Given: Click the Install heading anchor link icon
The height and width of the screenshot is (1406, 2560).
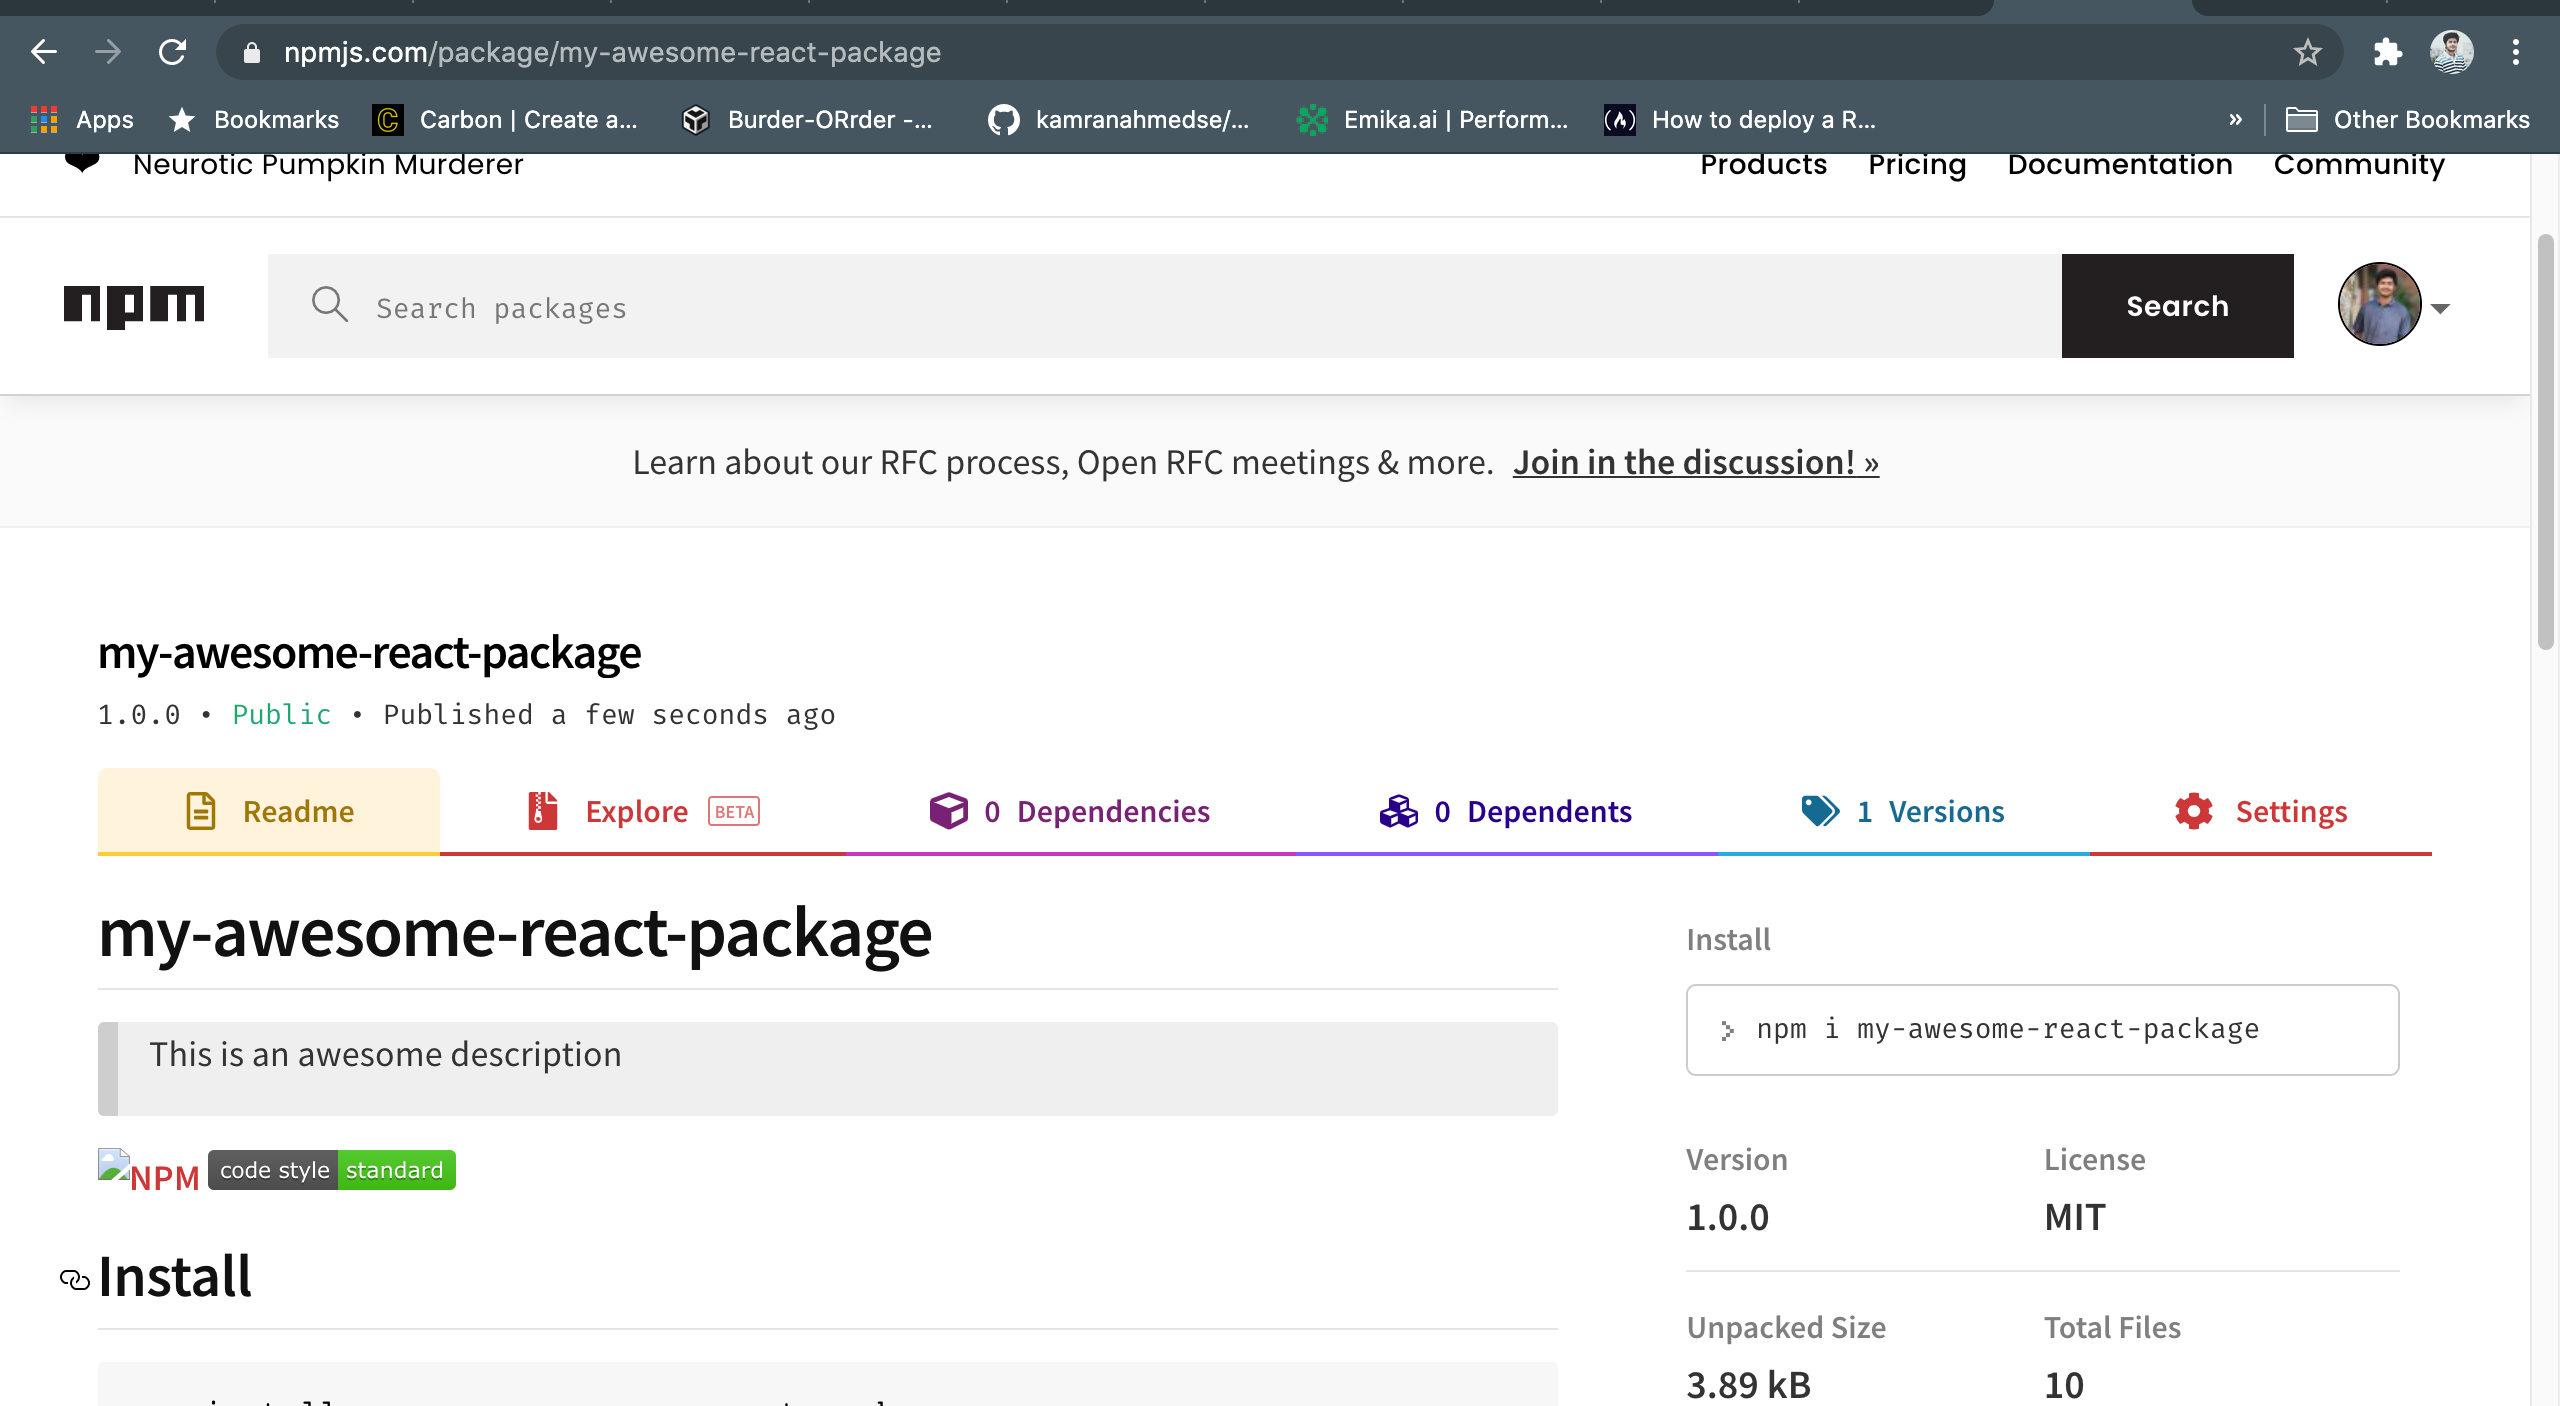Looking at the screenshot, I should 75,1279.
